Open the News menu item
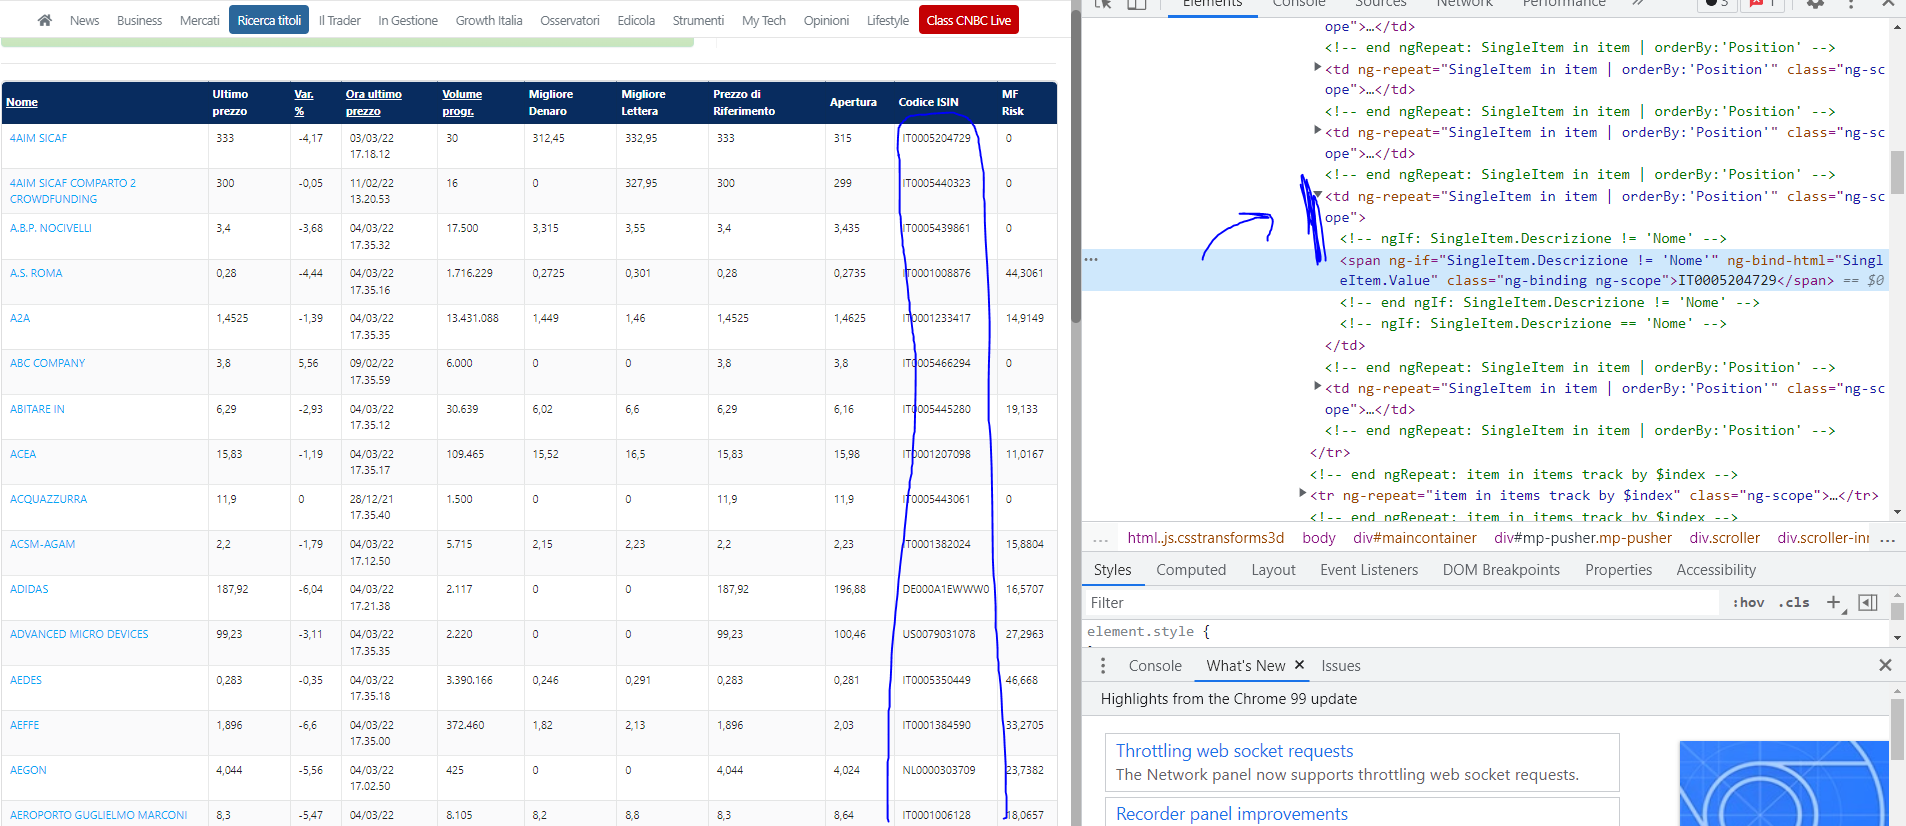 (84, 20)
